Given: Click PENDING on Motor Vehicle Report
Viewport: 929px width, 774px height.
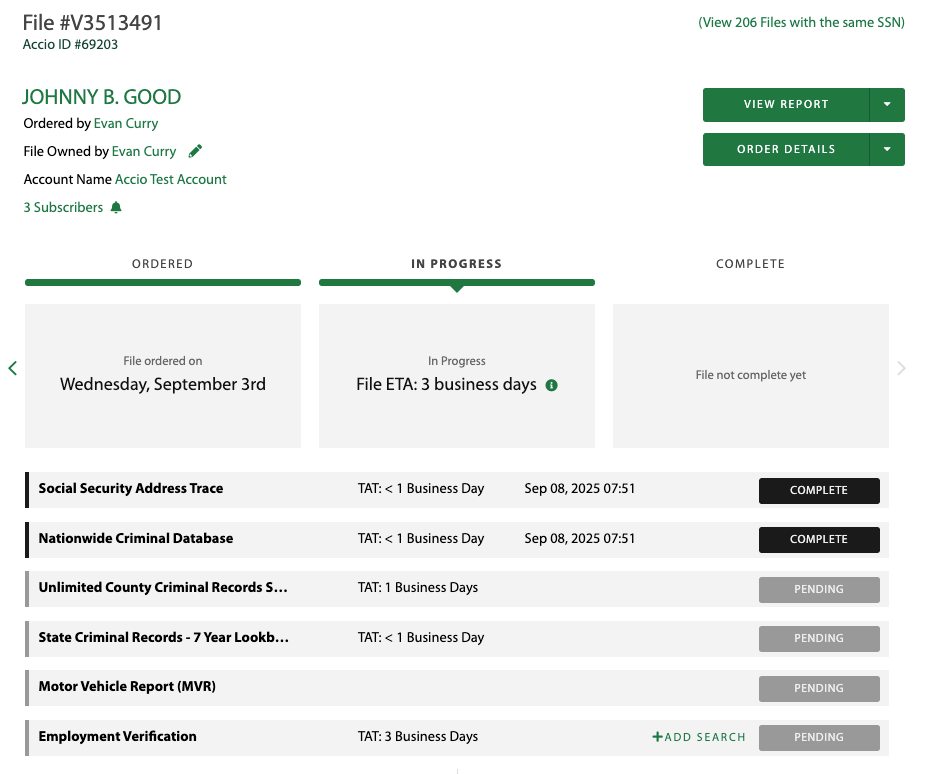Looking at the screenshot, I should 819,688.
